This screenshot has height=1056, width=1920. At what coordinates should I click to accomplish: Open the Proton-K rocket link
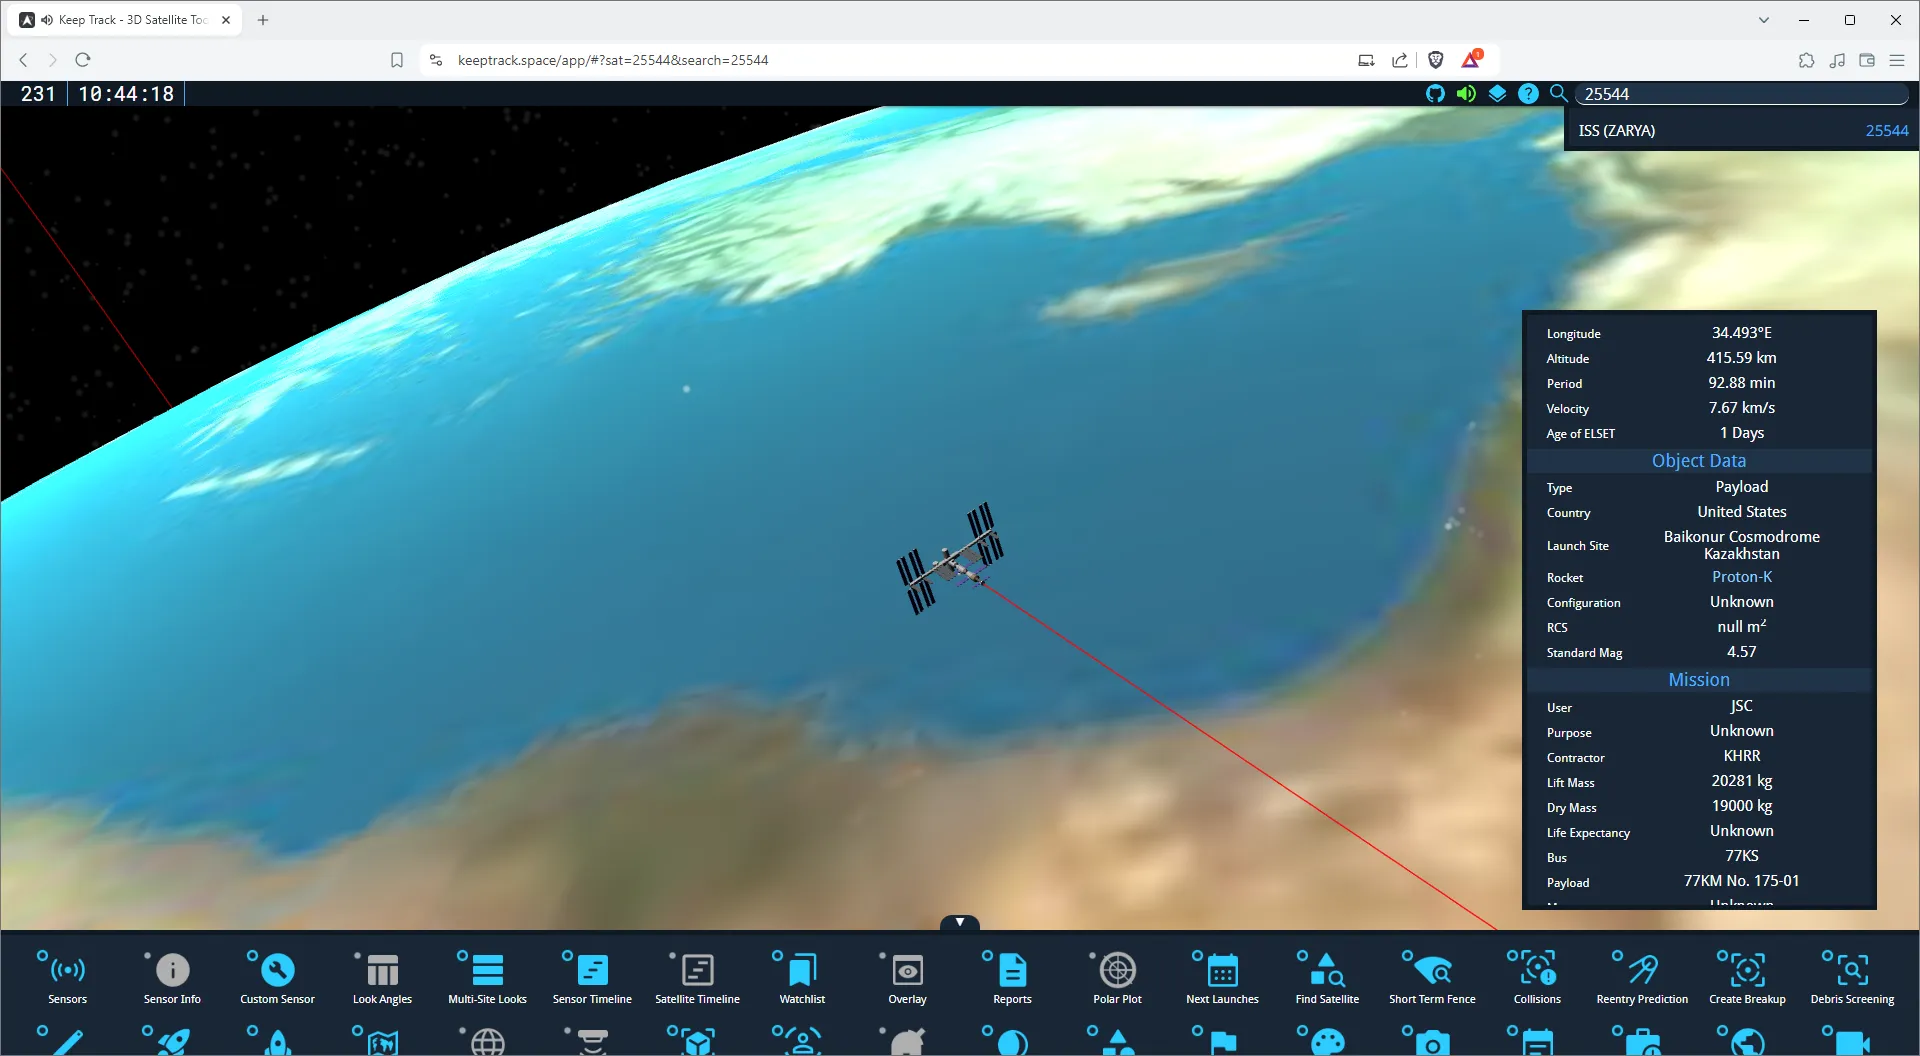pyautogui.click(x=1741, y=577)
